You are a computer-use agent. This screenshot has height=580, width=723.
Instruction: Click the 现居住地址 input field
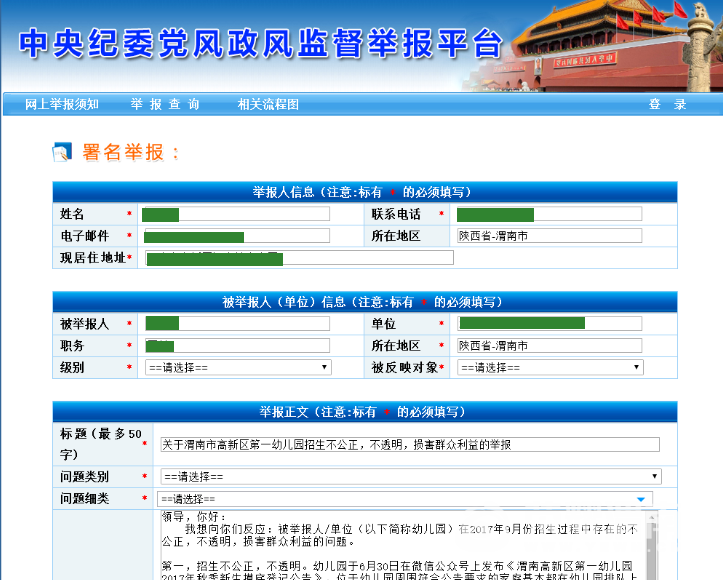[x=300, y=258]
